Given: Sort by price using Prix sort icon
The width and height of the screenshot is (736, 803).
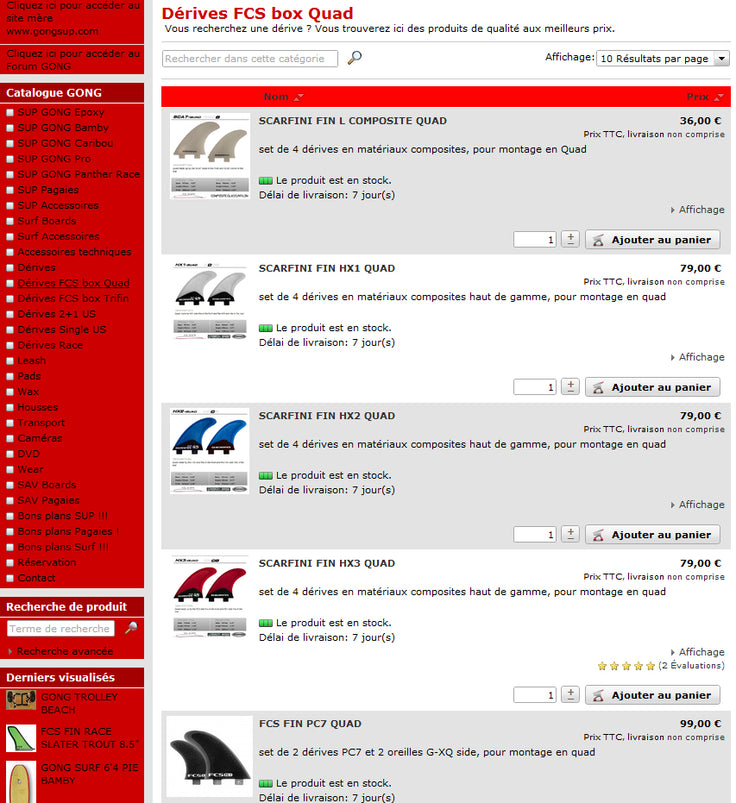Looking at the screenshot, I should [x=719, y=97].
